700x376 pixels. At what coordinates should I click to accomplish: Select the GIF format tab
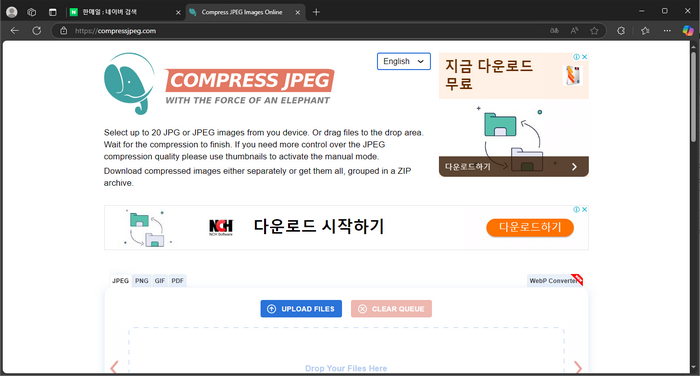160,281
